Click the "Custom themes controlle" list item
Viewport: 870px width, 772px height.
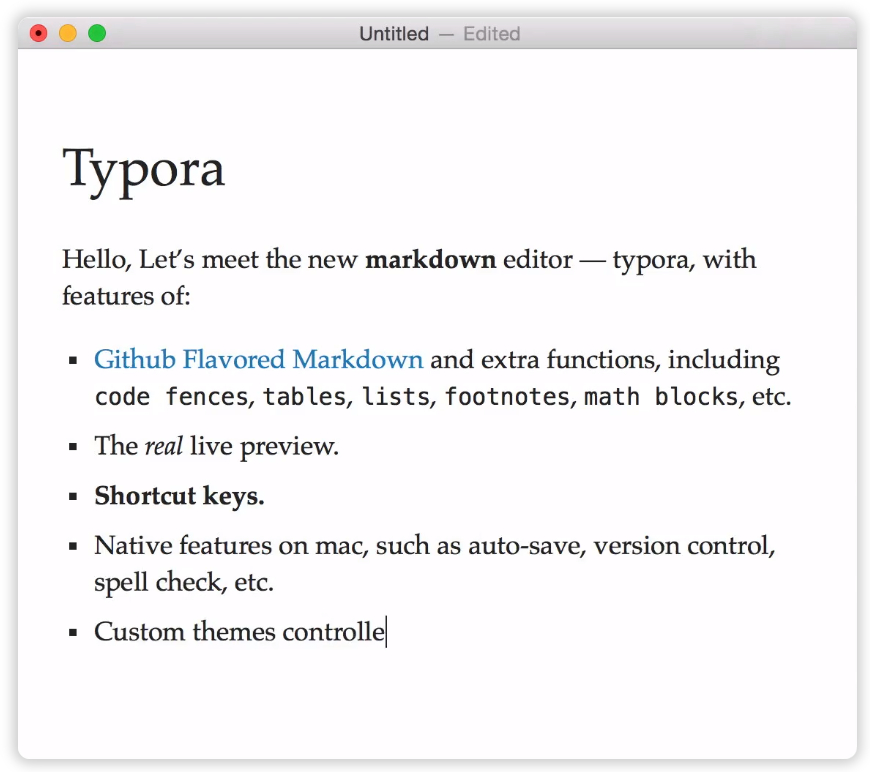[x=239, y=632]
